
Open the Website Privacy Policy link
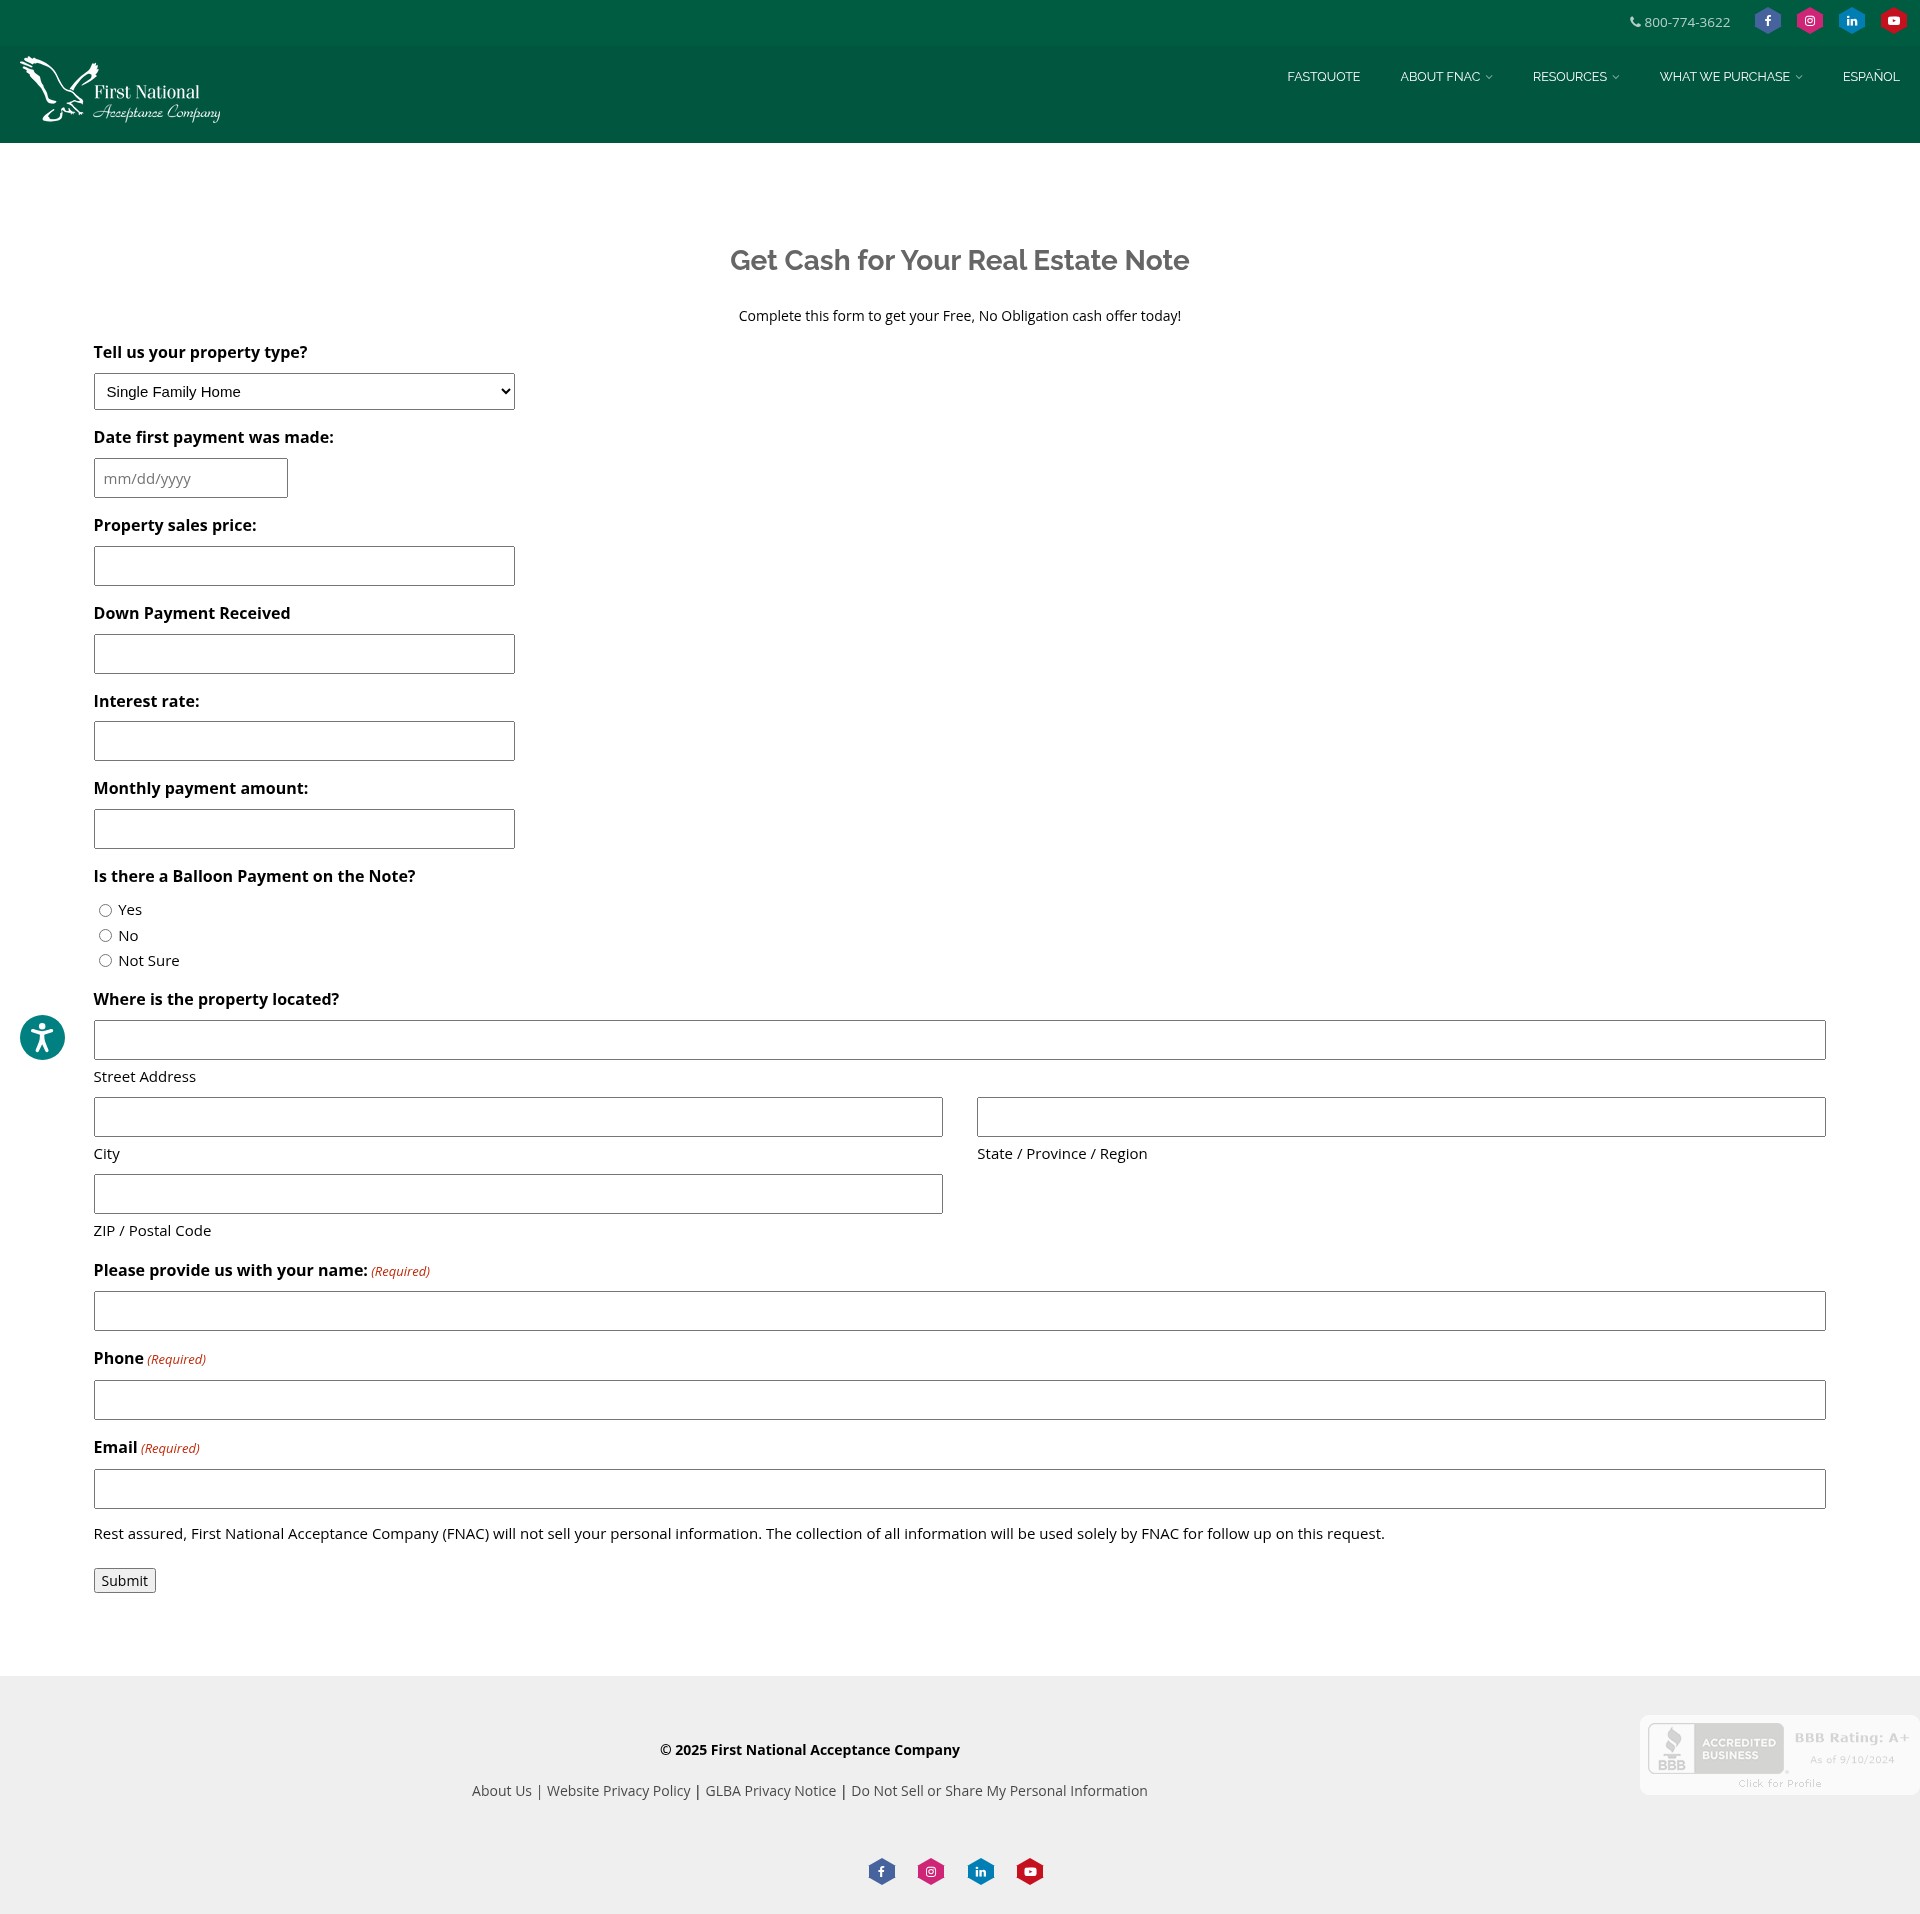point(619,1791)
